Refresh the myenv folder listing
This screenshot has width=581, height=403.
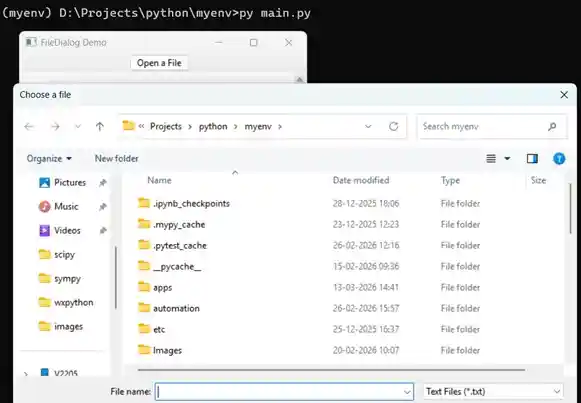(x=394, y=127)
